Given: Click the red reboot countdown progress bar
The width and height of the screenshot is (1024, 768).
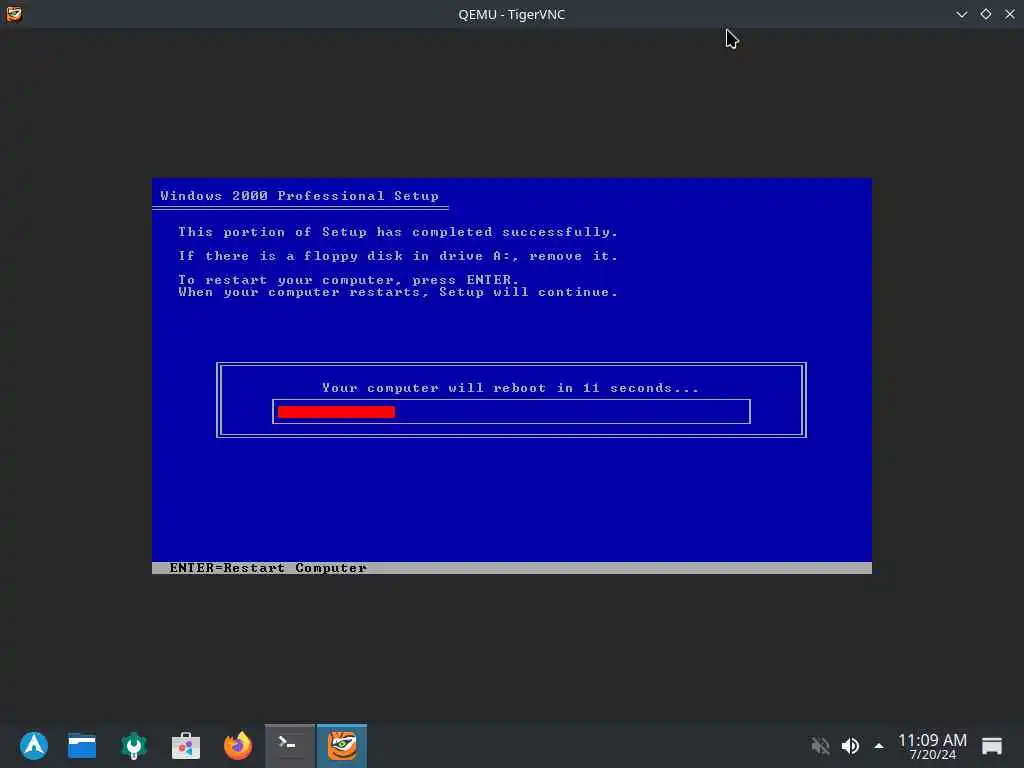Looking at the screenshot, I should [336, 411].
